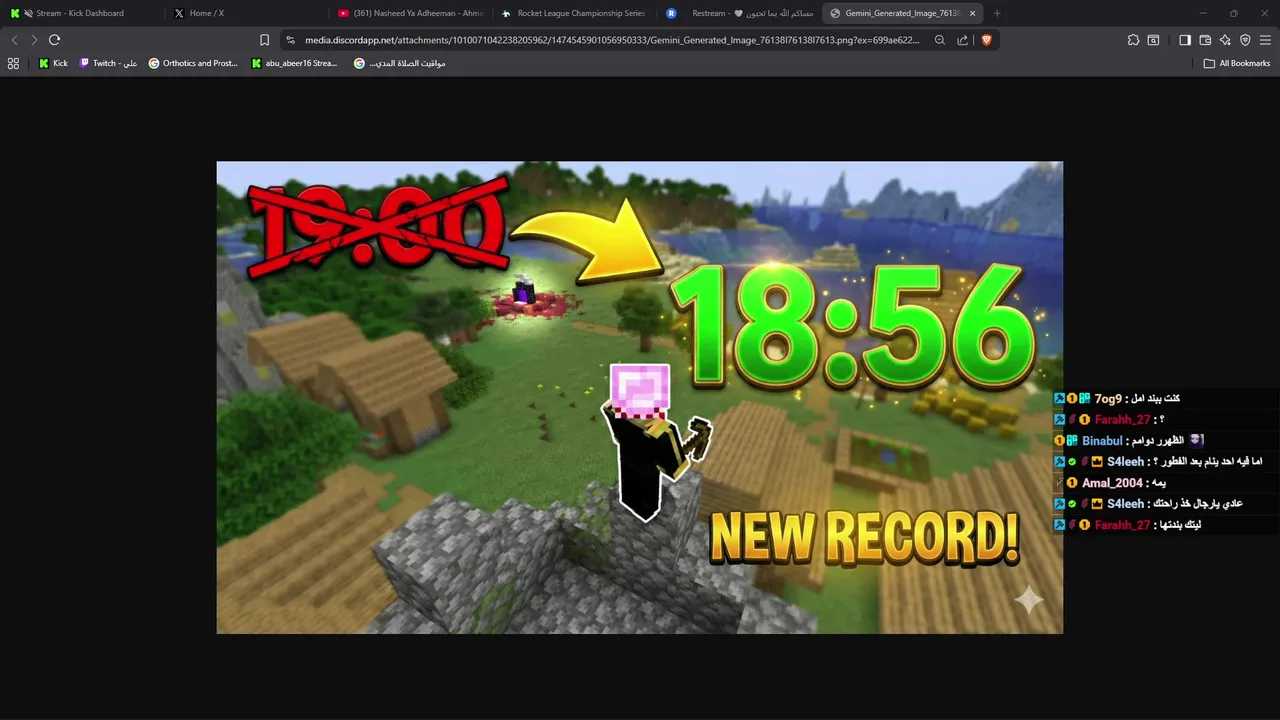Minimize the browser window
This screenshot has height=720, width=1280.
click(x=1203, y=13)
